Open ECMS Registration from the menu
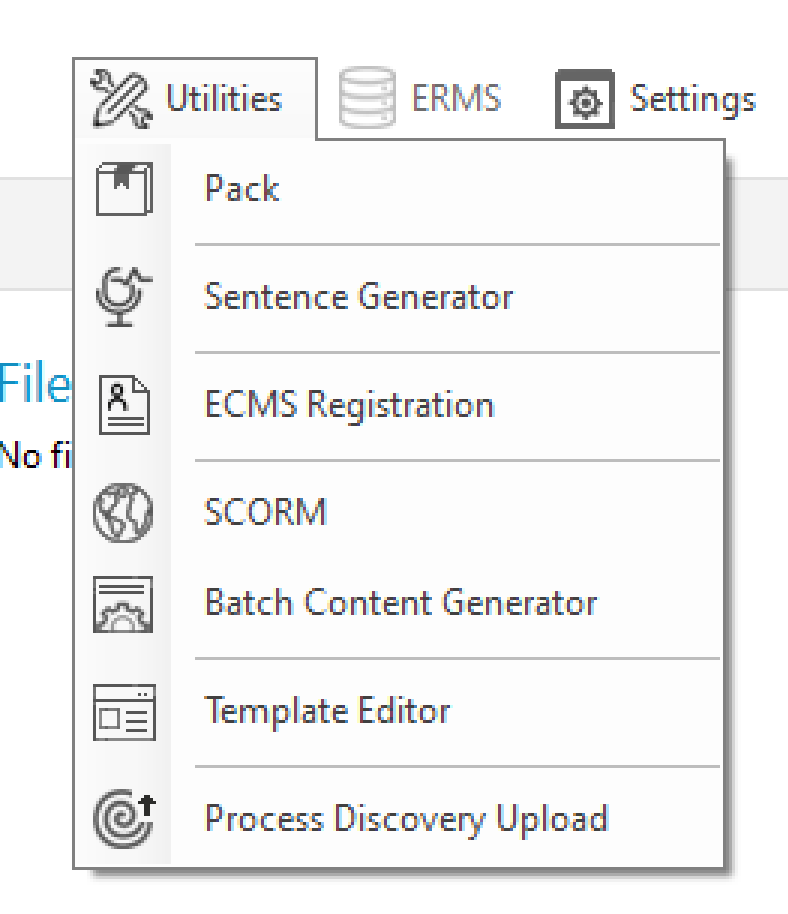 pyautogui.click(x=349, y=405)
